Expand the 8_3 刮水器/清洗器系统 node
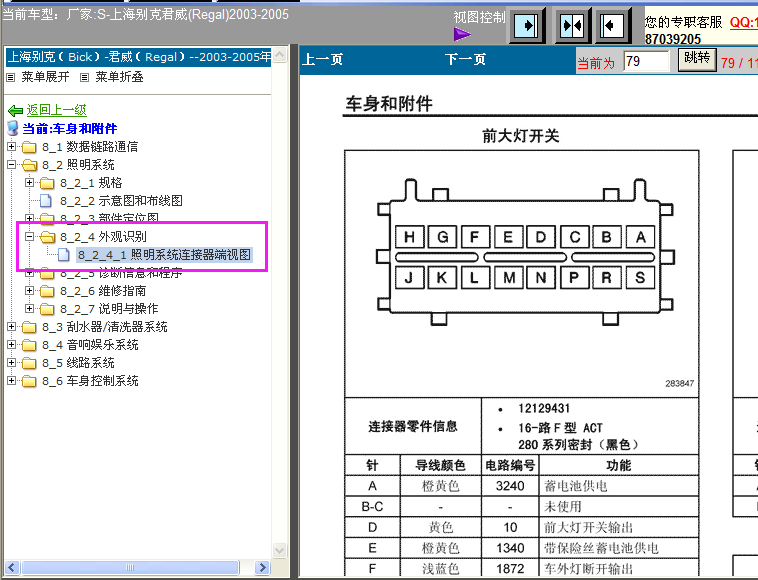 tap(11, 327)
